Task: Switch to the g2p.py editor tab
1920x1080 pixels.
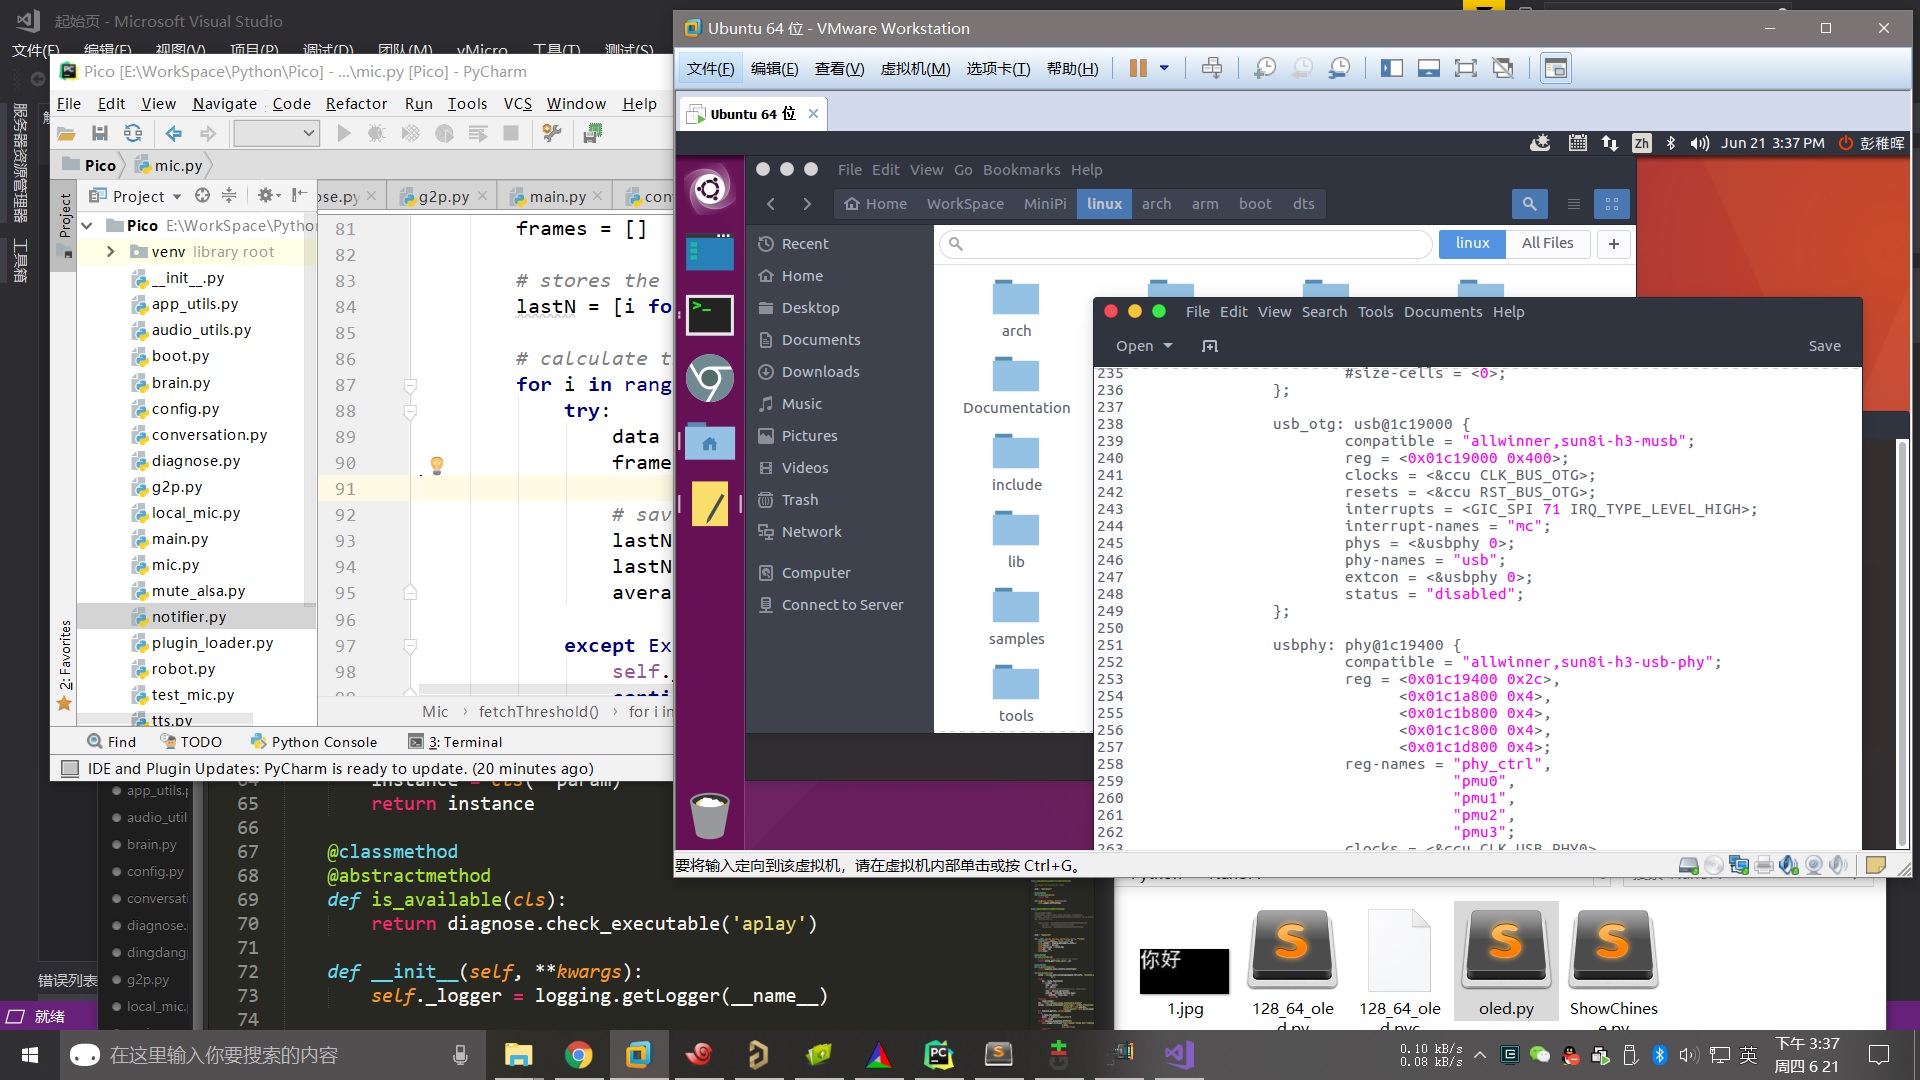Action: [x=443, y=197]
